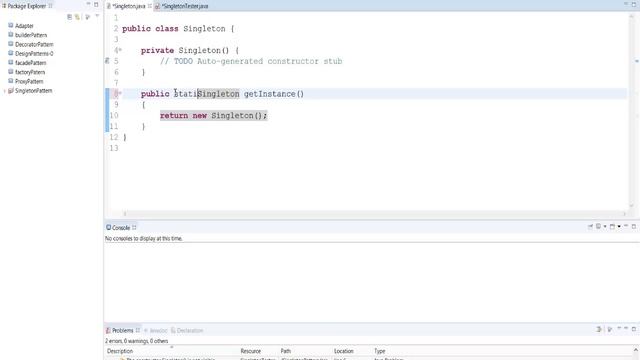Minimize the Console view
The height and width of the screenshot is (360, 640).
coord(626,226)
